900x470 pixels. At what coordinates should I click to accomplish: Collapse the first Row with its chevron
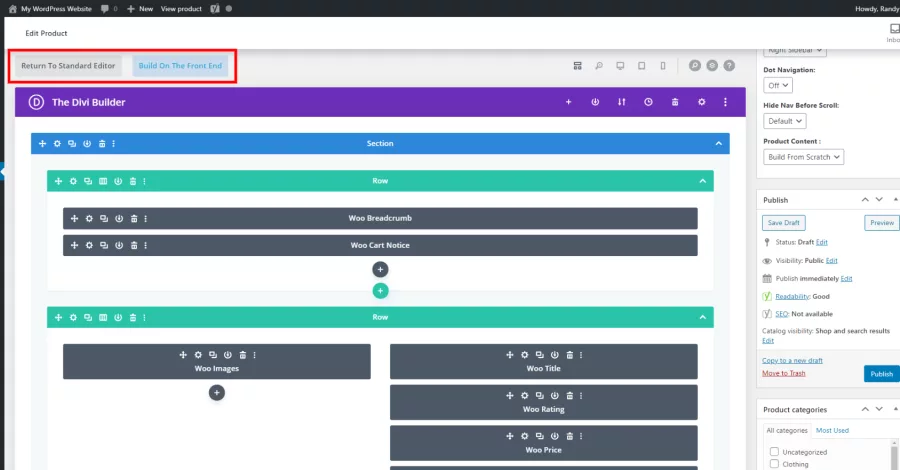coord(703,181)
